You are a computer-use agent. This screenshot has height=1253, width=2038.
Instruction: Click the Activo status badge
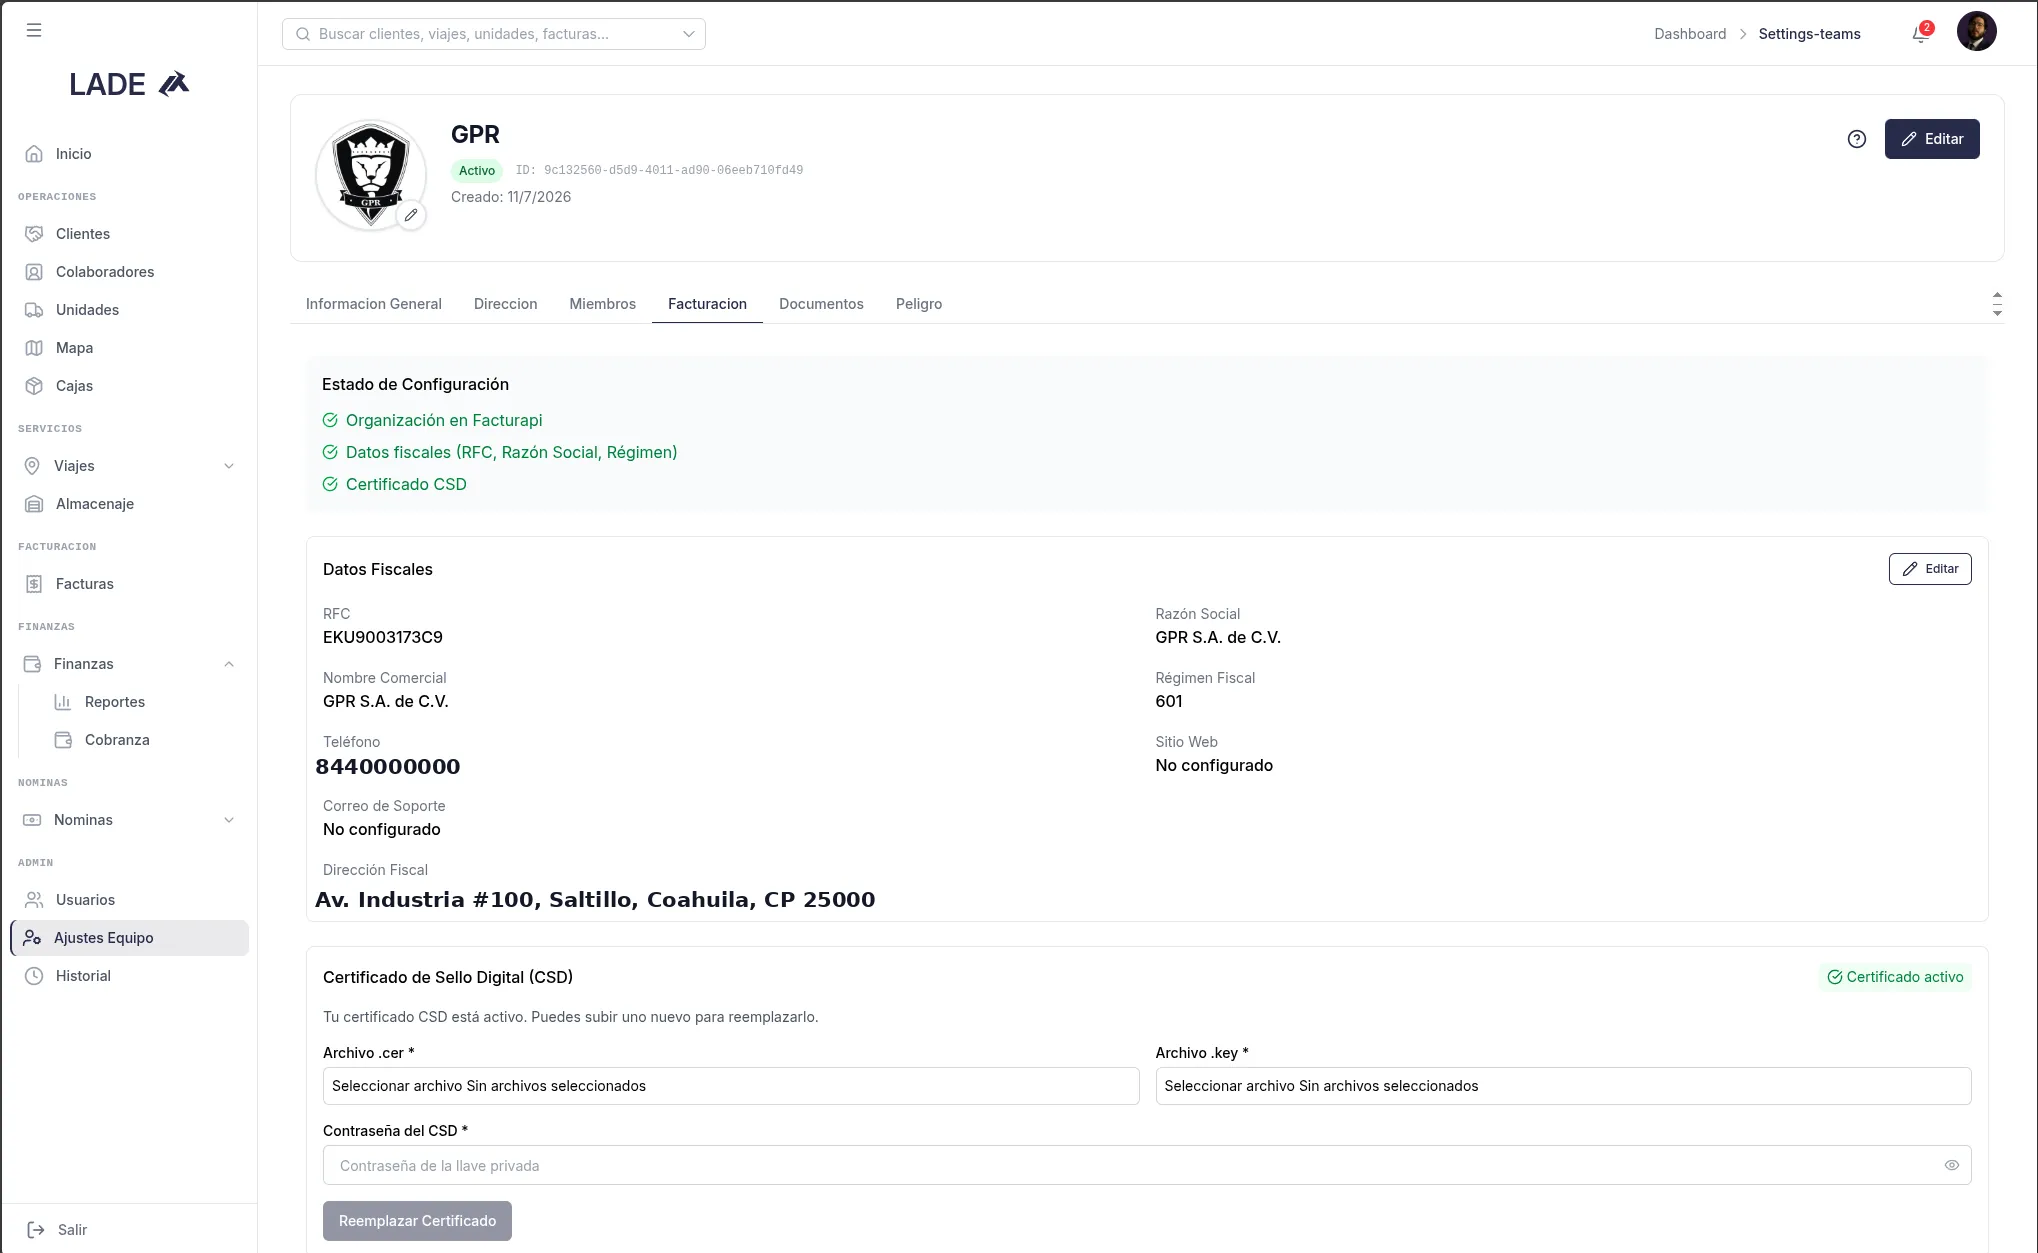(x=477, y=171)
